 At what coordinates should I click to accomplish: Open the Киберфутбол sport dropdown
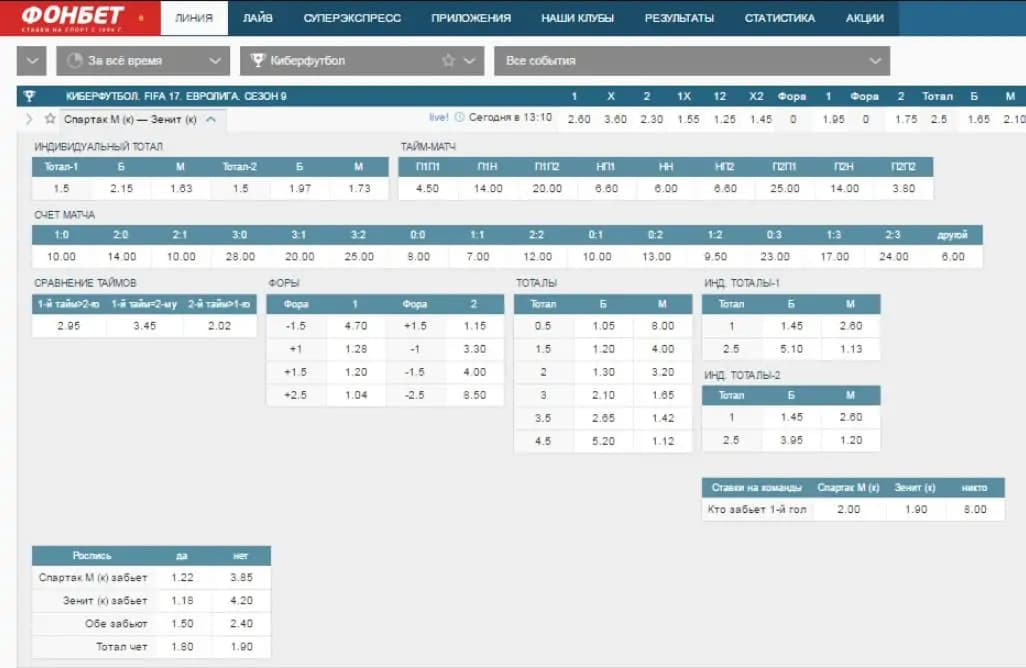362,61
